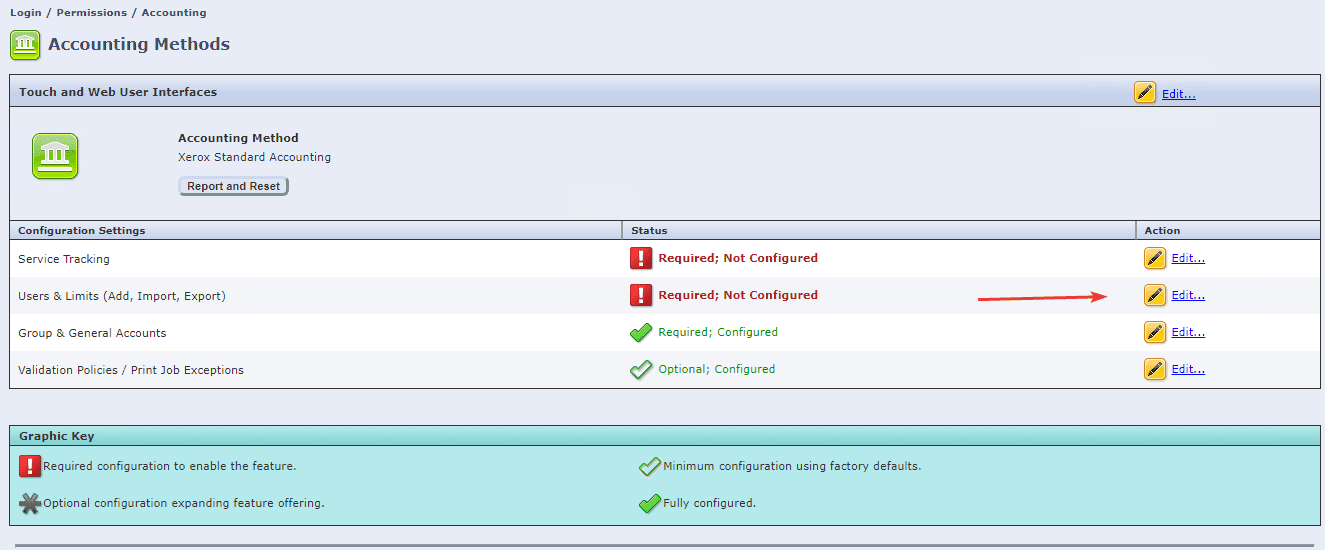Follow Edit link for Validation Policies row
The height and width of the screenshot is (550, 1325).
pos(1188,369)
